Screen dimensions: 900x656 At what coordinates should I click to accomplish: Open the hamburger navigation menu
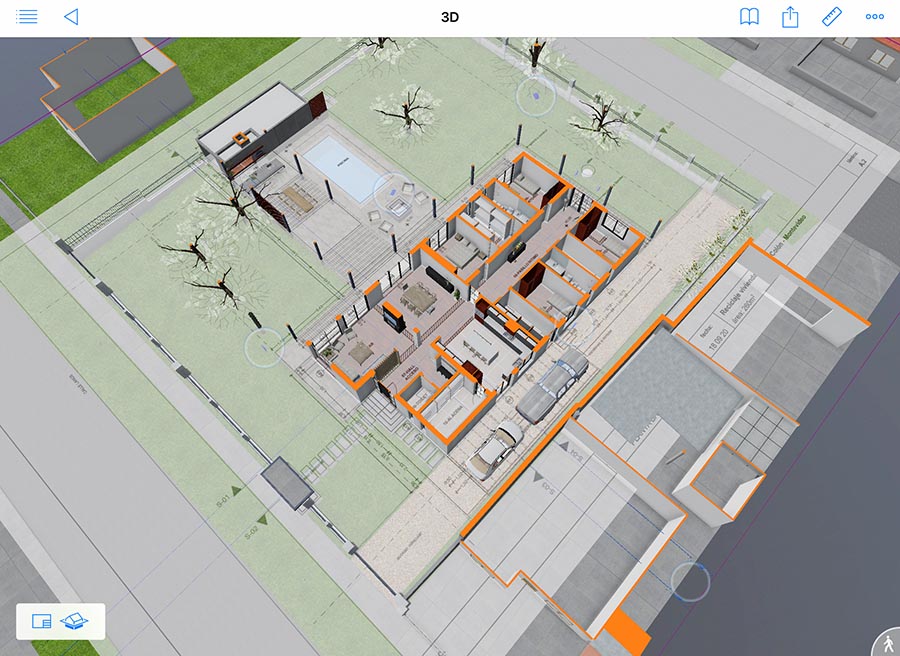click(27, 17)
